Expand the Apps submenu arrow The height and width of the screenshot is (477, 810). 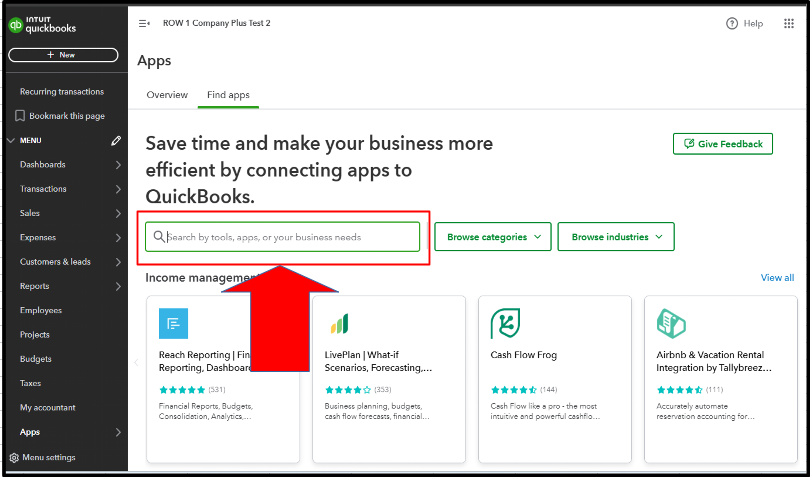point(118,432)
